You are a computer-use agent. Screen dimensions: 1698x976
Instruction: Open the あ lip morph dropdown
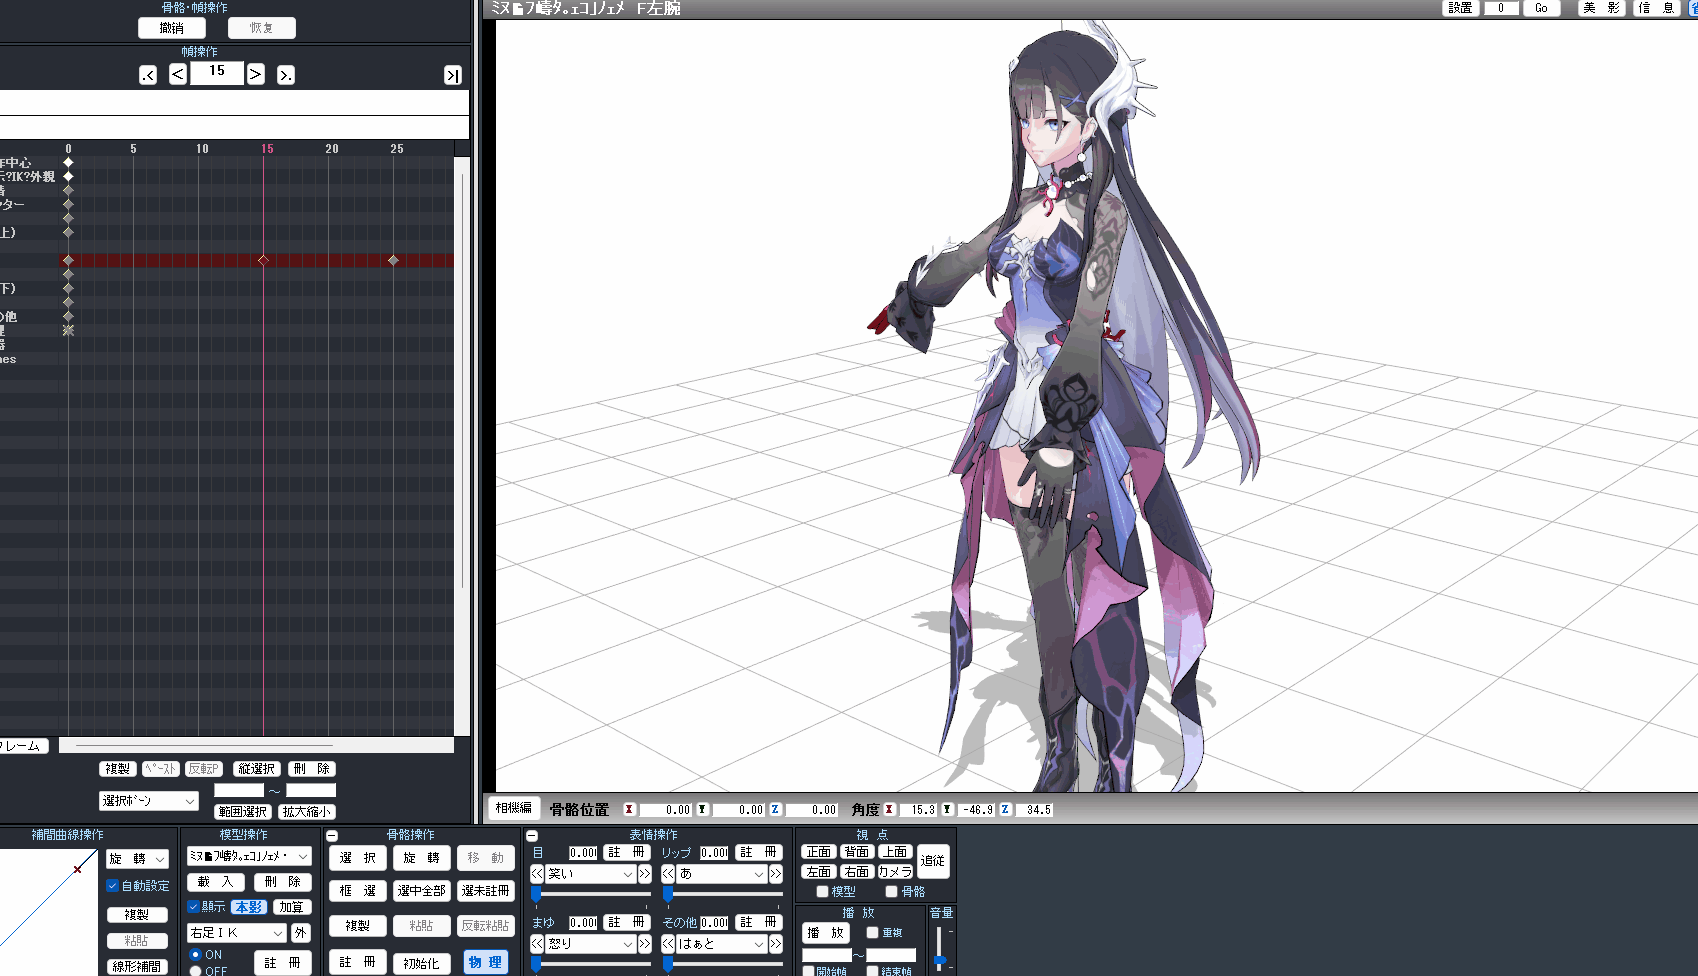pos(722,874)
